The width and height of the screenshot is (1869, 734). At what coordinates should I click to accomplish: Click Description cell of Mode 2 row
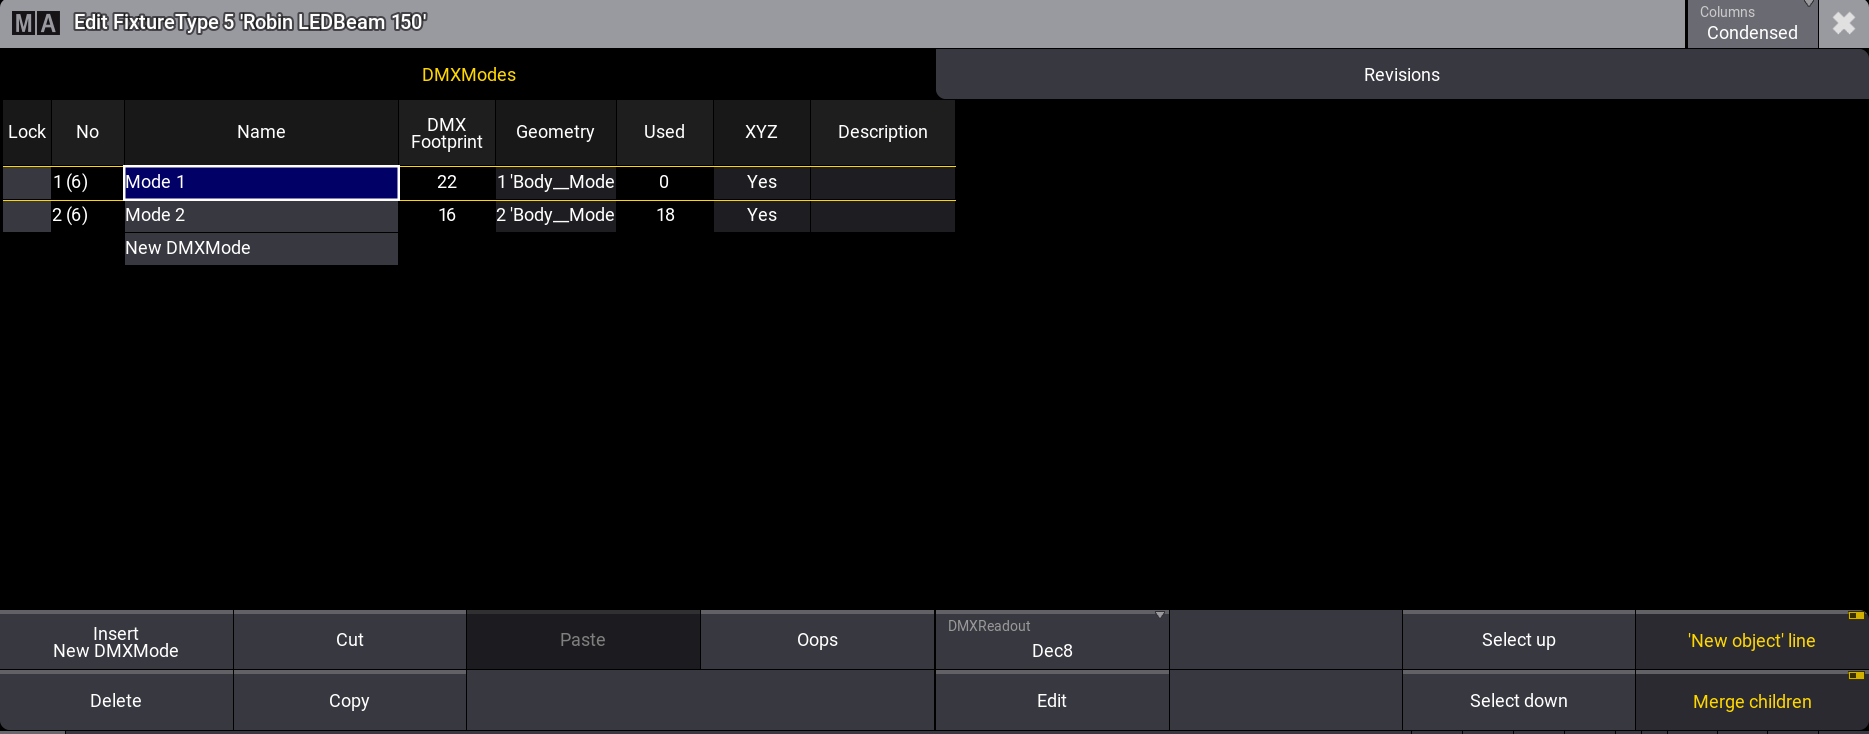(883, 215)
